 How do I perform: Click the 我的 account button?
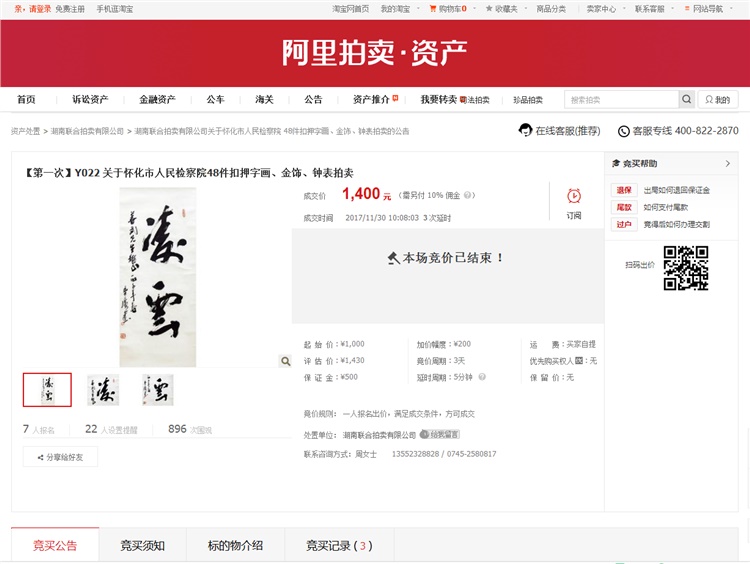tap(718, 99)
